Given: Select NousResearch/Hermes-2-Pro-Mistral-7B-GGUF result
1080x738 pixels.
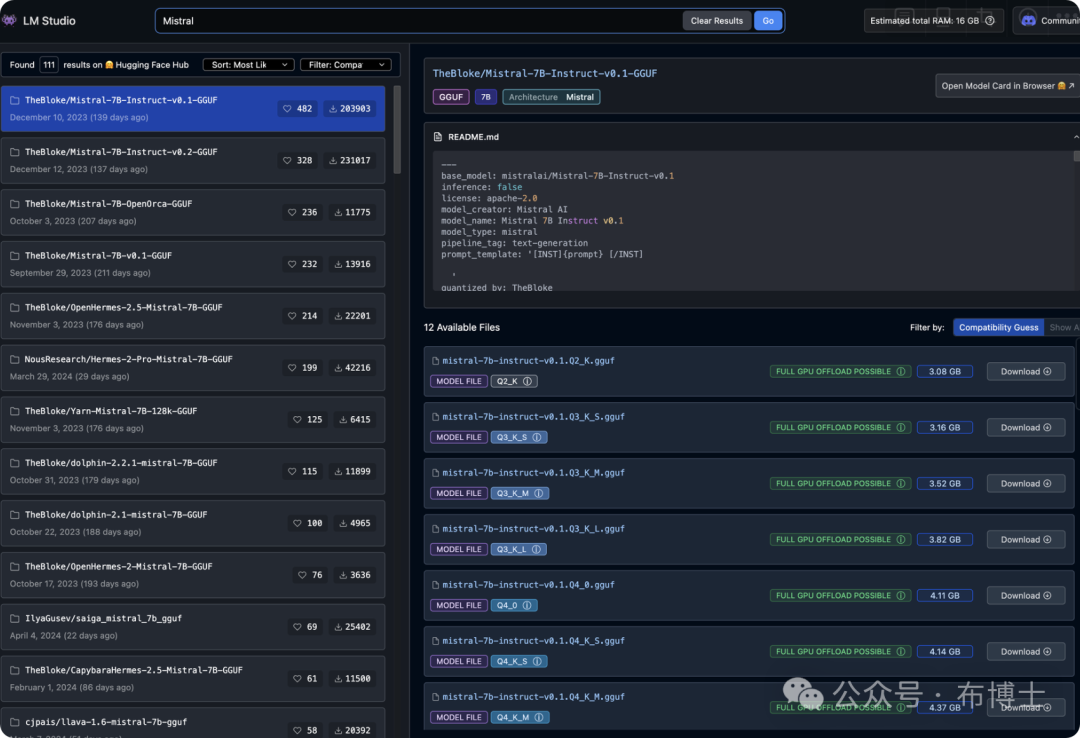Looking at the screenshot, I should [193, 367].
